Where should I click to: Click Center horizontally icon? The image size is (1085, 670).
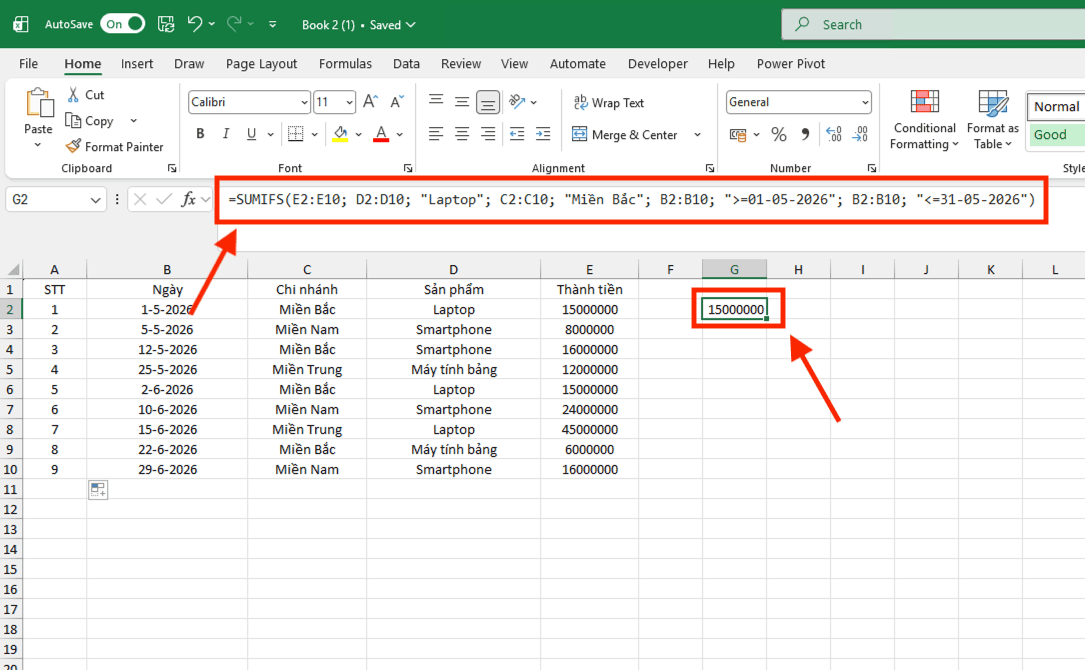point(462,134)
